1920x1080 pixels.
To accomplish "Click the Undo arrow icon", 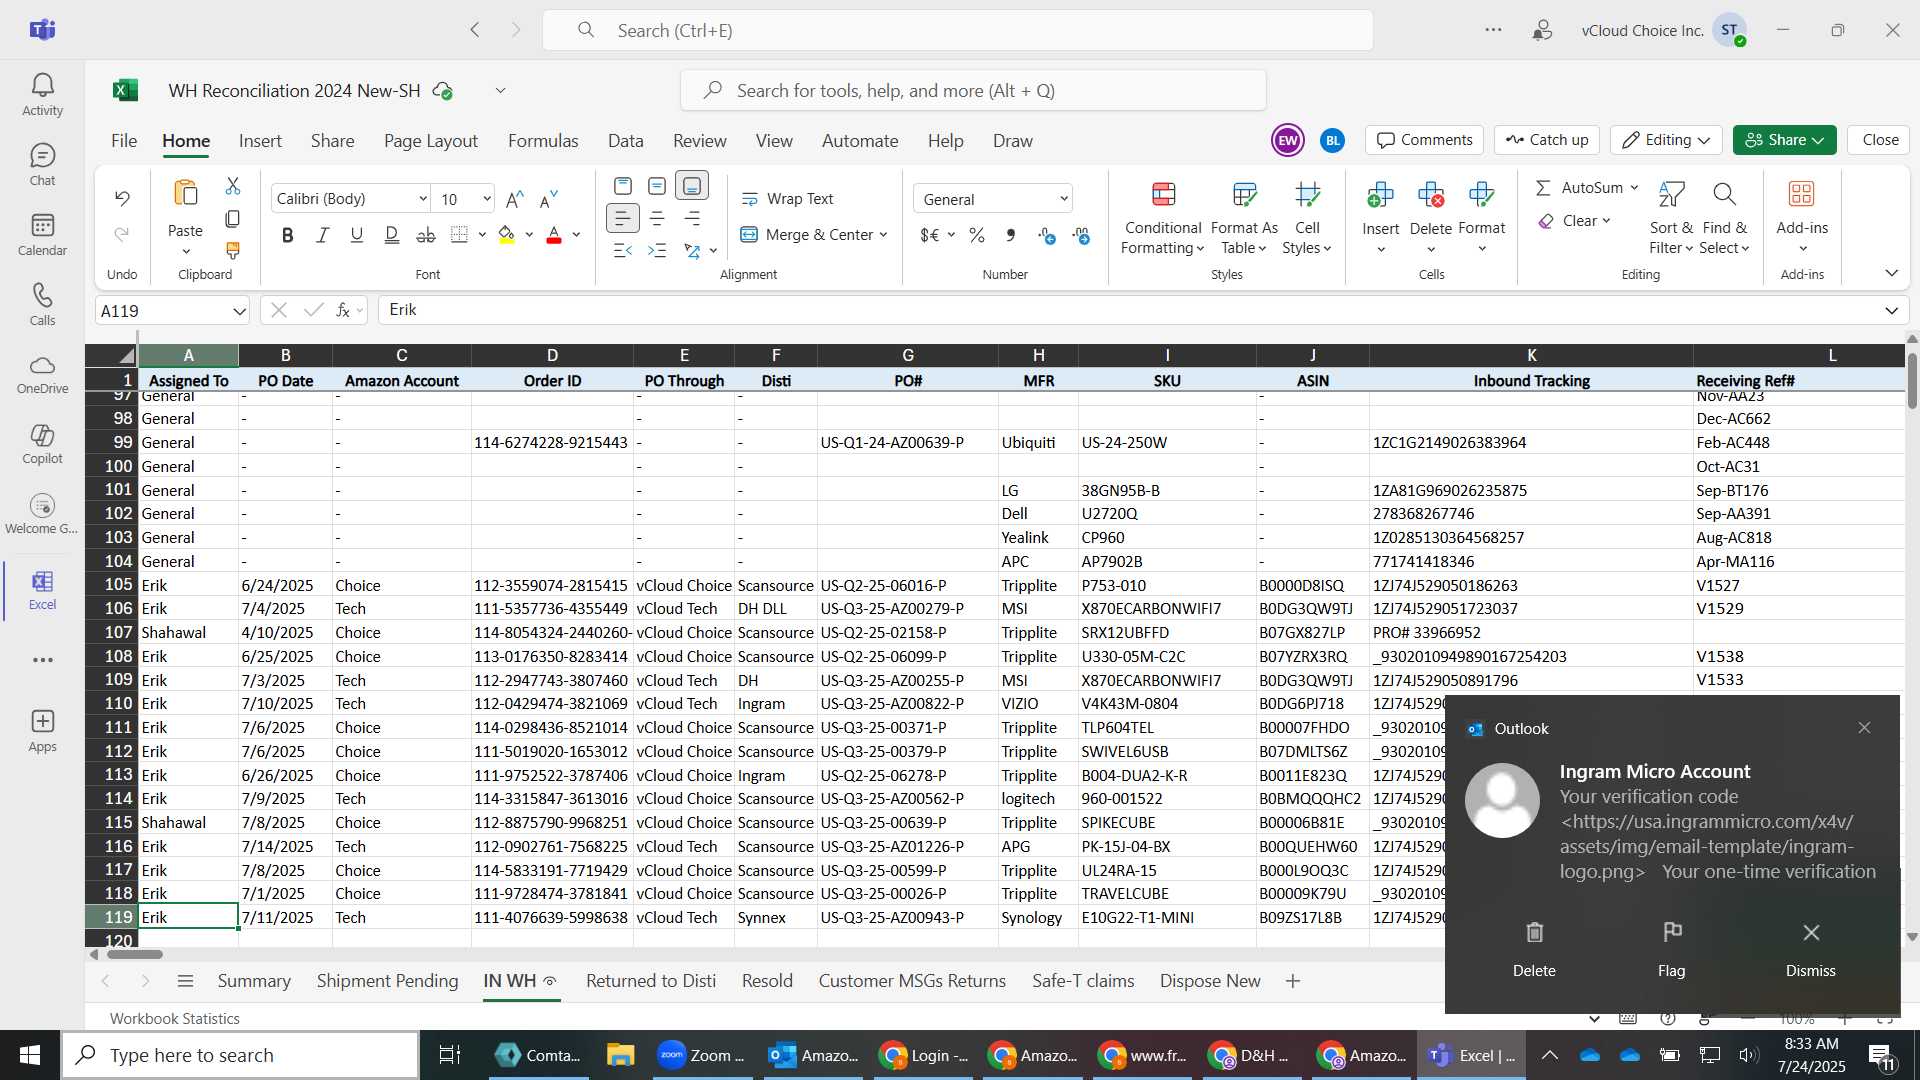I will point(122,198).
